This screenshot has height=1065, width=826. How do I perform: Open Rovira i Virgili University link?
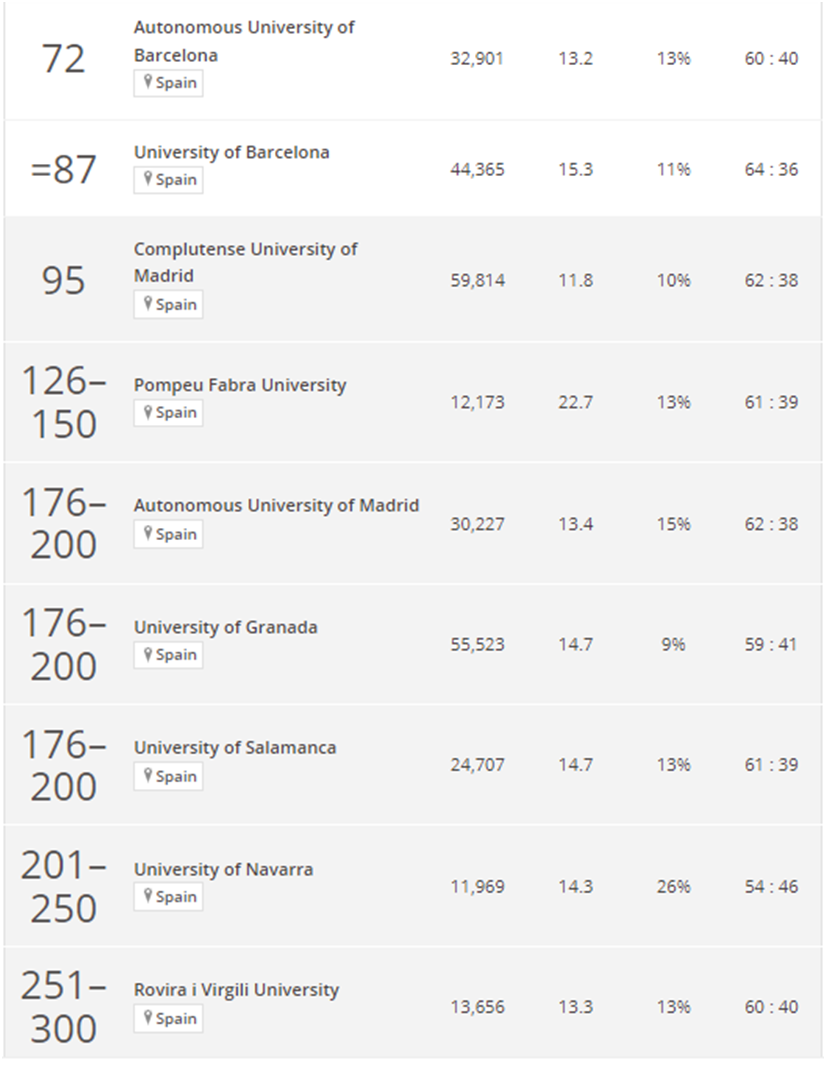click(x=236, y=990)
